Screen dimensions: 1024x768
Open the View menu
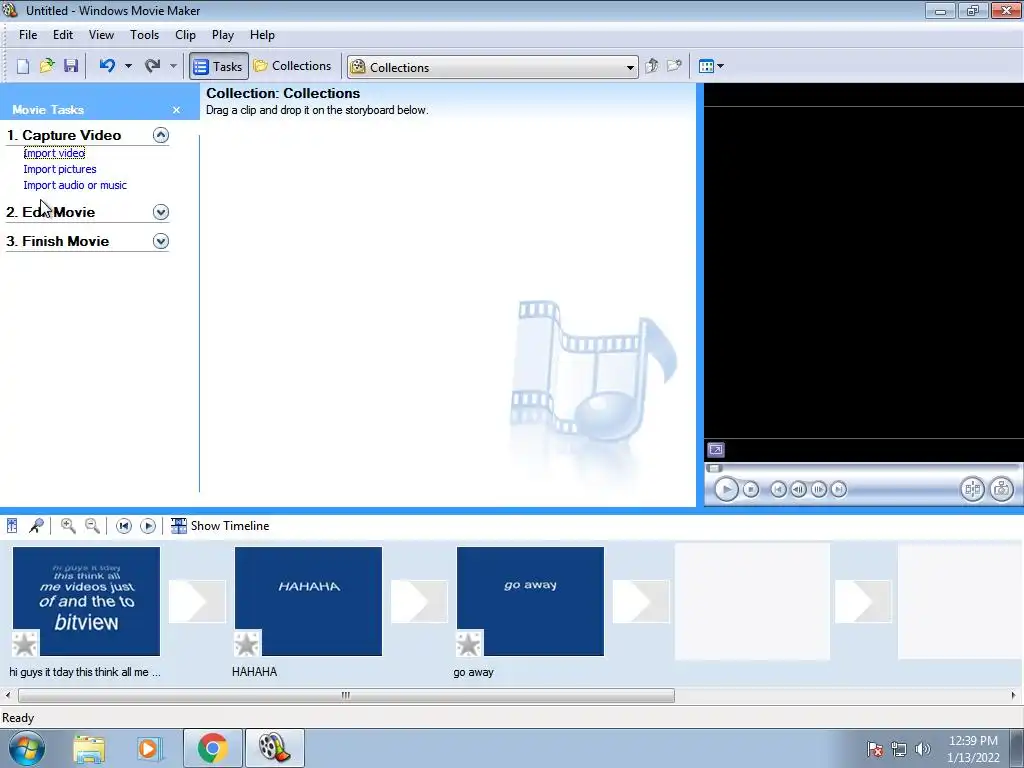[101, 35]
